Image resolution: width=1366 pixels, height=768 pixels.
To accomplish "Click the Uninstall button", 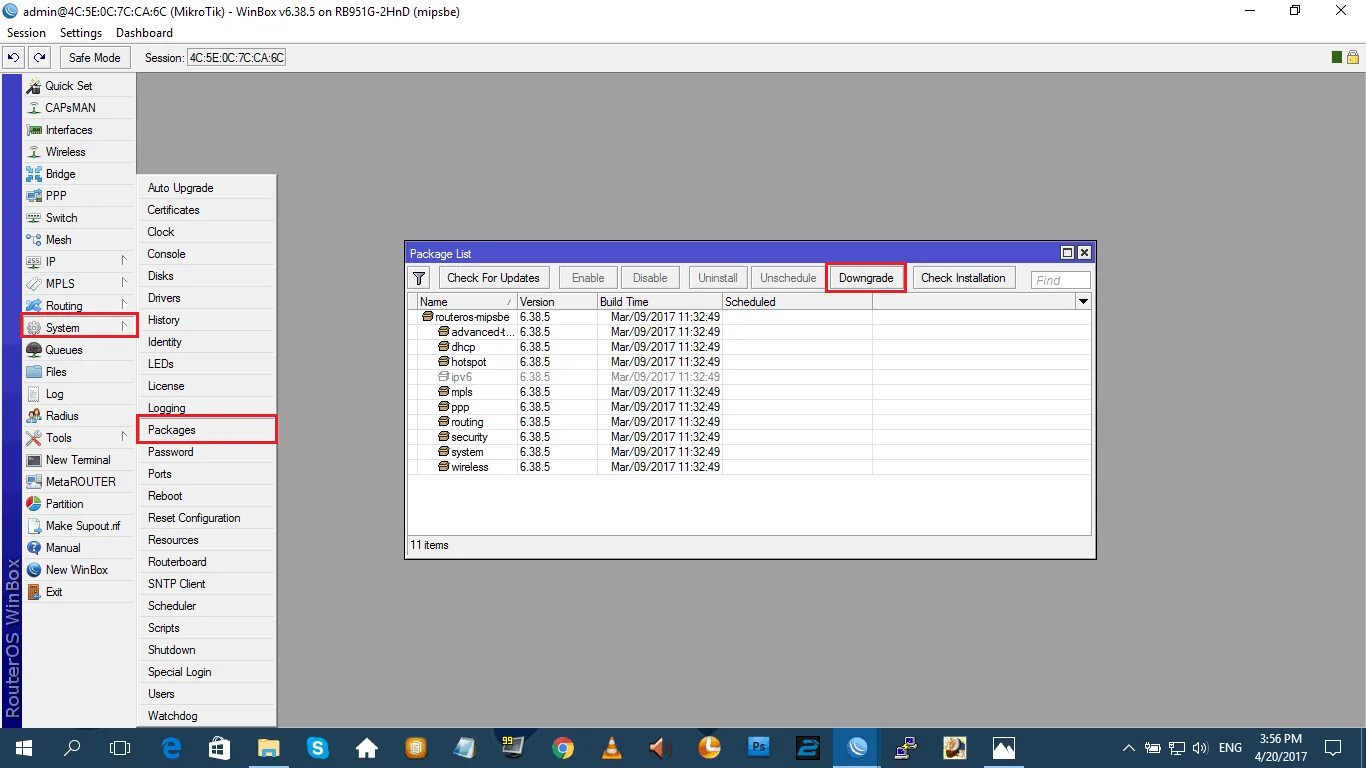I will (x=718, y=278).
